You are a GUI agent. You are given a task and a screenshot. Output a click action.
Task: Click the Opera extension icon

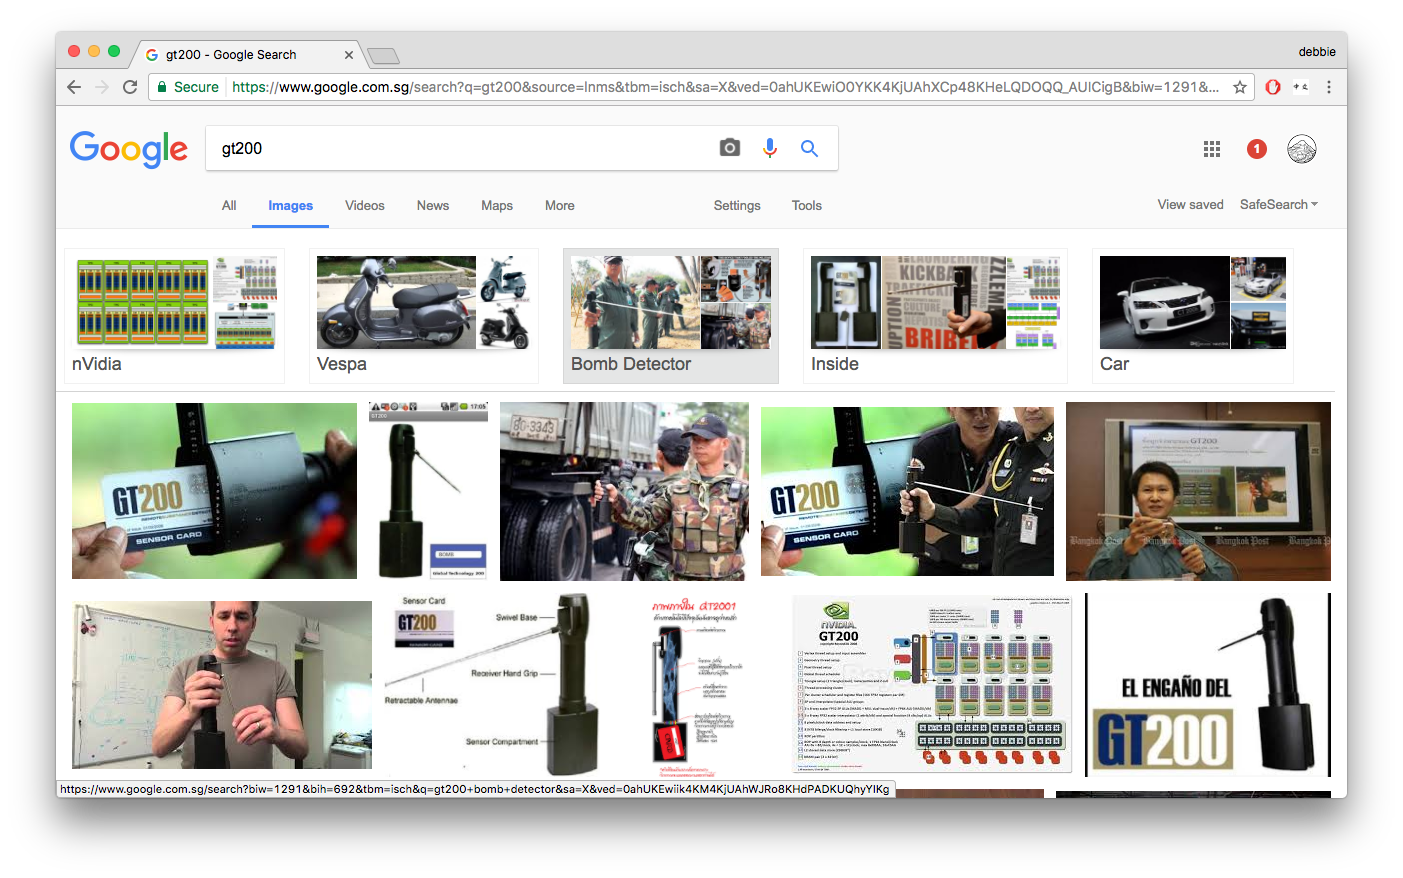[1272, 87]
